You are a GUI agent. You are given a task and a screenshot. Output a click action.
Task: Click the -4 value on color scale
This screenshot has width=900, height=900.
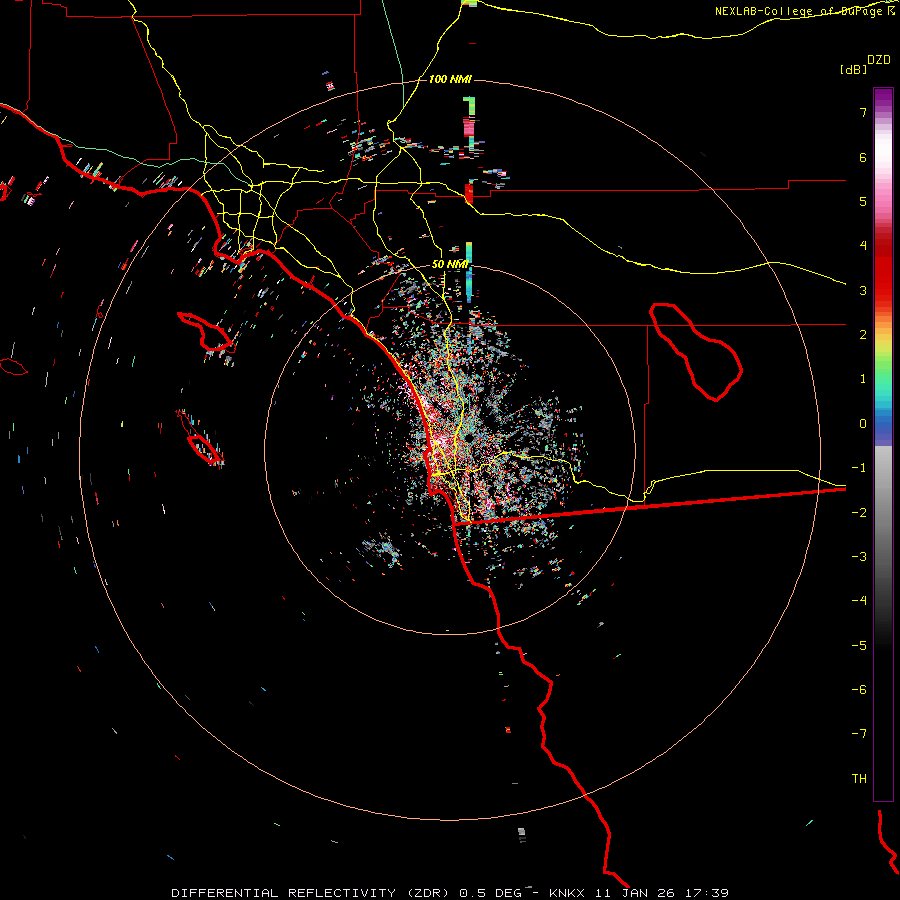(859, 601)
